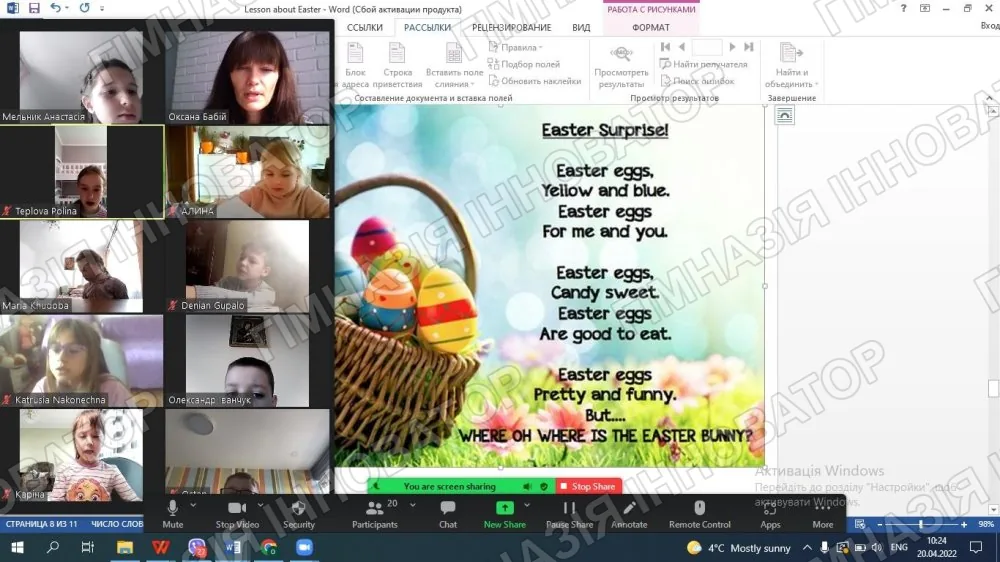Open the Annotate pencil tool
The width and height of the screenshot is (1000, 562).
[x=629, y=508]
